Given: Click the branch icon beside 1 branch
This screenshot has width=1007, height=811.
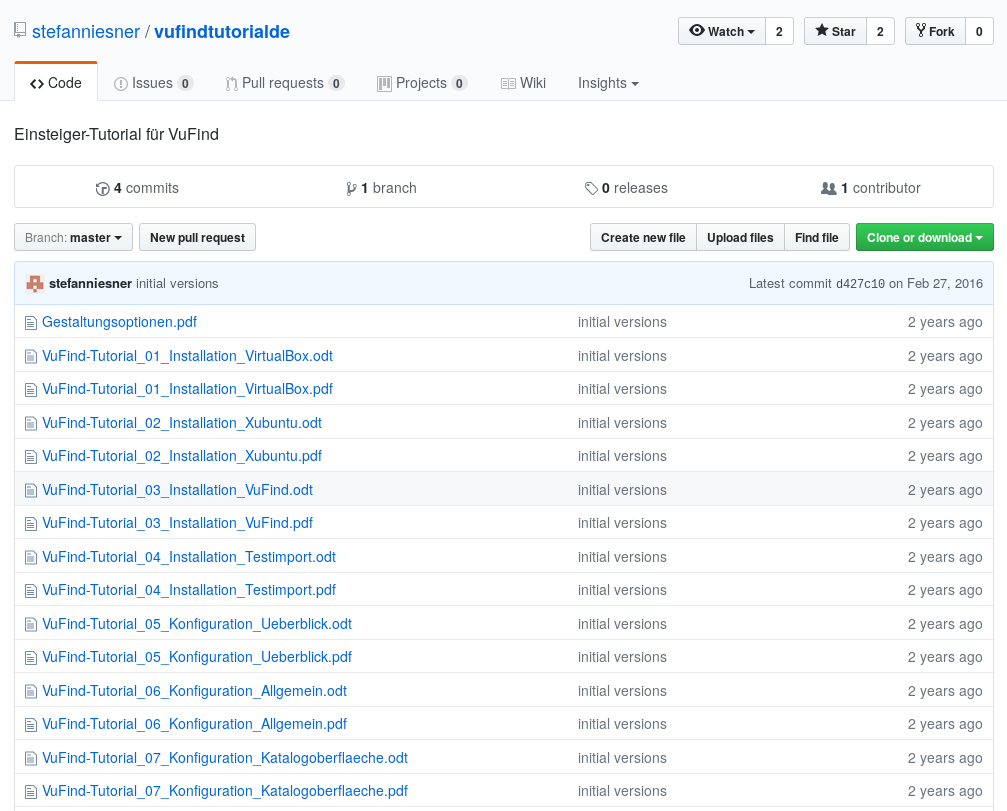Looking at the screenshot, I should point(351,188).
